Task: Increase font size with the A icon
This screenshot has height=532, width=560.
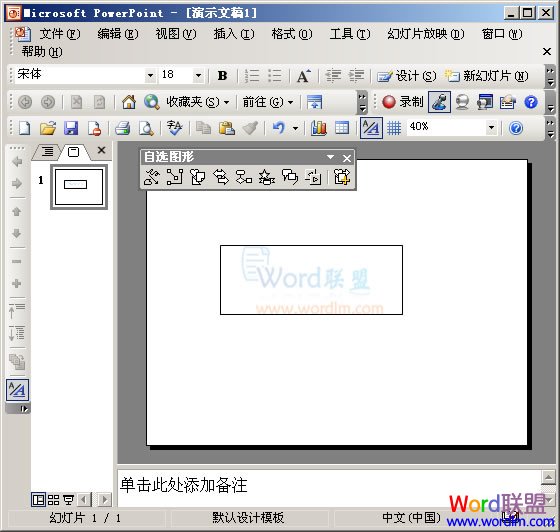Action: [x=304, y=76]
